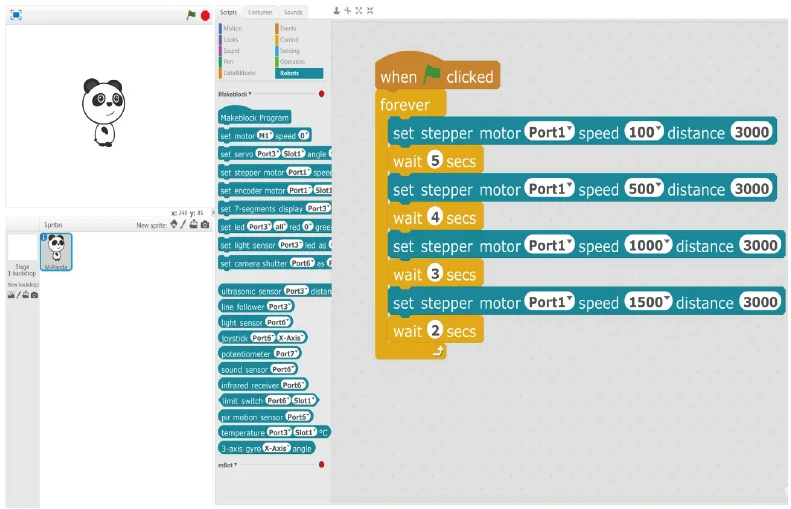Select the M-Panda sprite thumbnail
Viewport: 791px width, 509px height.
56,252
